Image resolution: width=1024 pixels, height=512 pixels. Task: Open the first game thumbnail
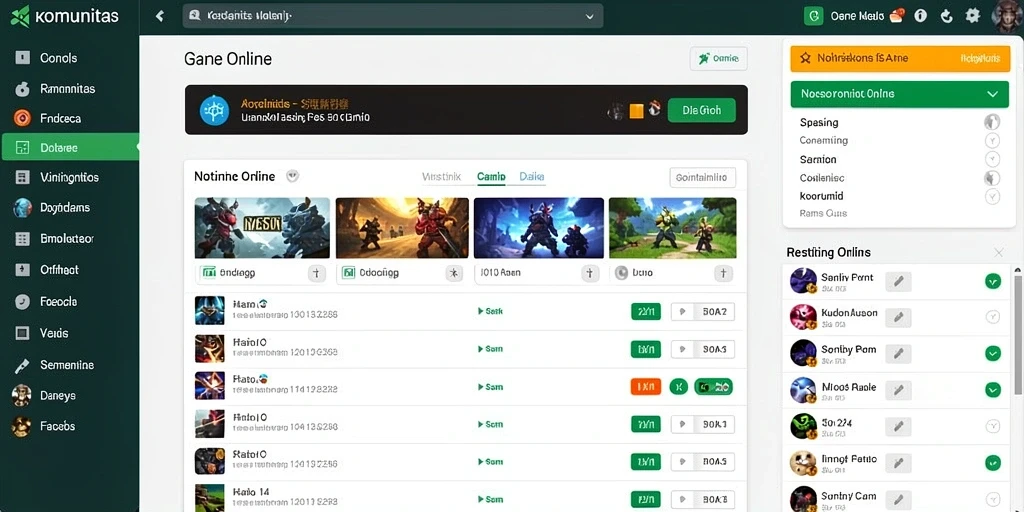pyautogui.click(x=262, y=229)
